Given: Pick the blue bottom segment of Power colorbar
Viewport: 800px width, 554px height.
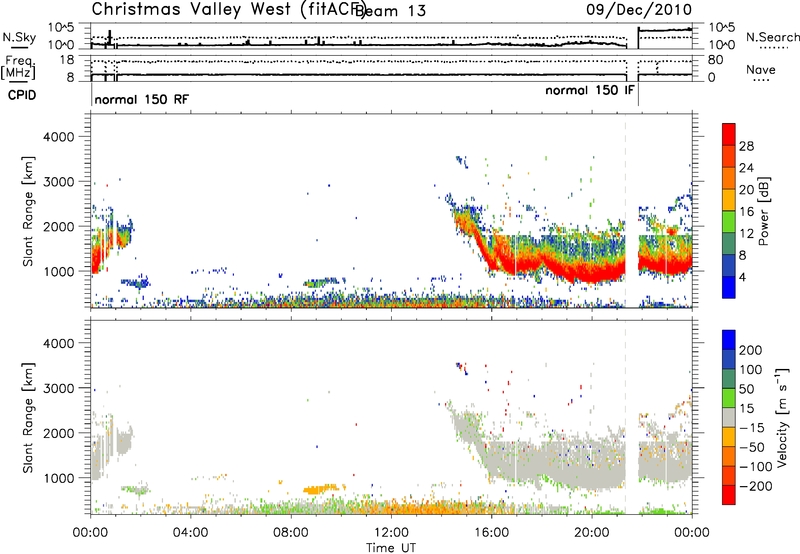Looking at the screenshot, I should [x=729, y=287].
